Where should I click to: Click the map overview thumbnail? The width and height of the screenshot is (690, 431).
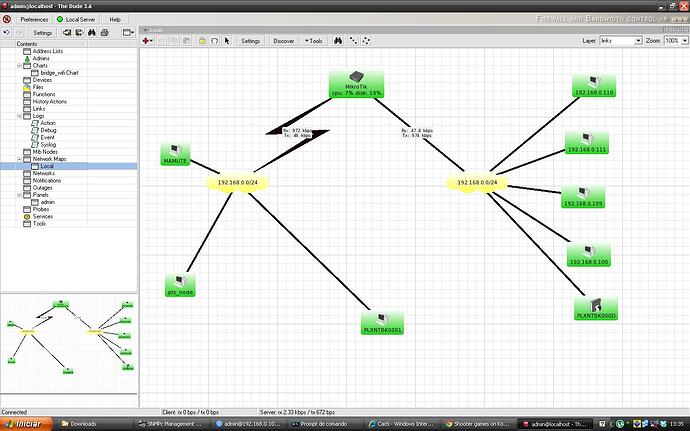pos(69,343)
